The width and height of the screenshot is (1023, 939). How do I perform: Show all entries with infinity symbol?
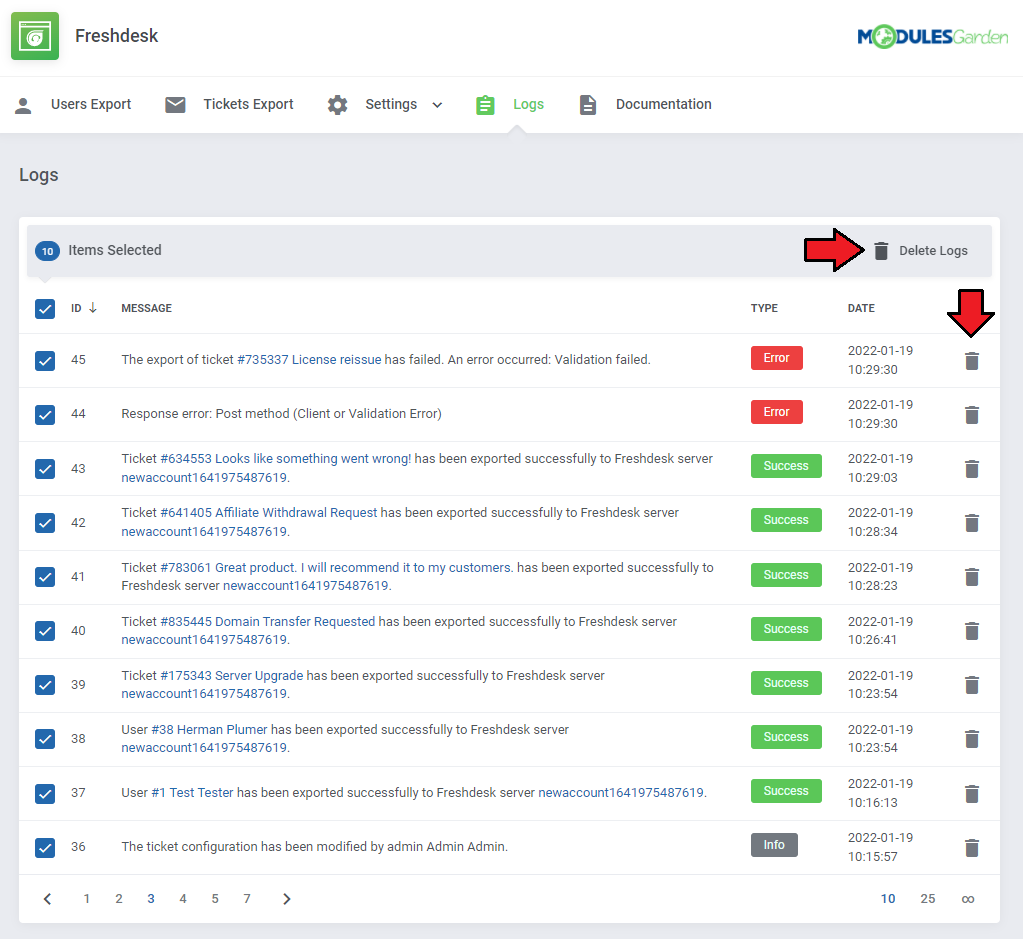[968, 899]
